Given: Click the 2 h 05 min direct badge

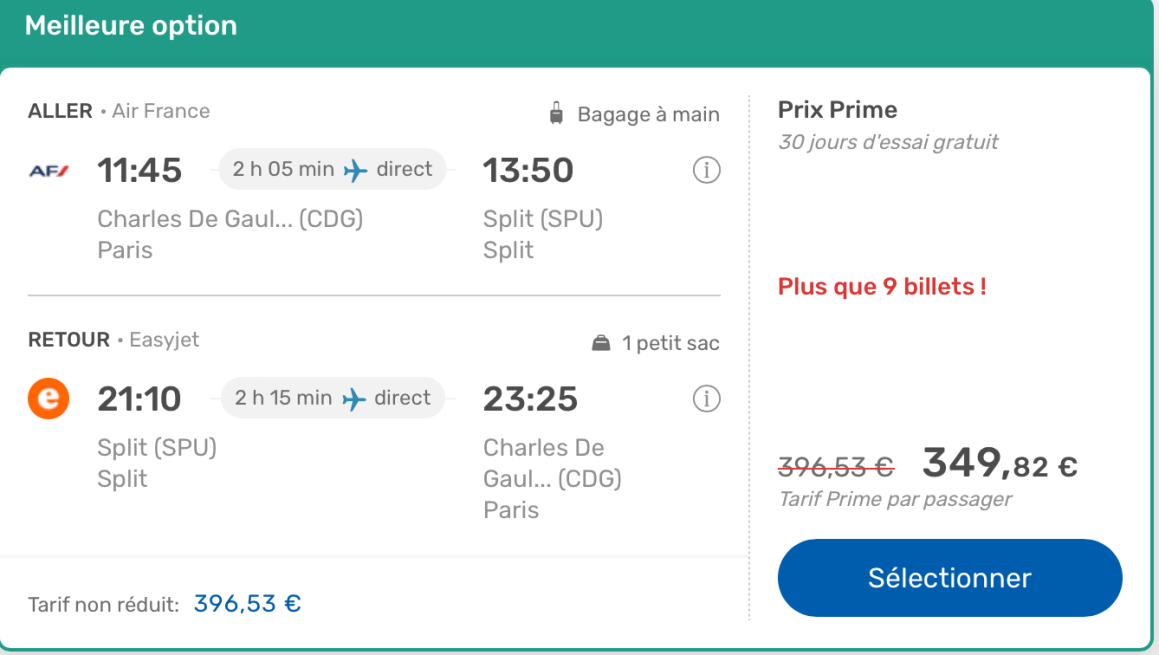Looking at the screenshot, I should tap(332, 170).
